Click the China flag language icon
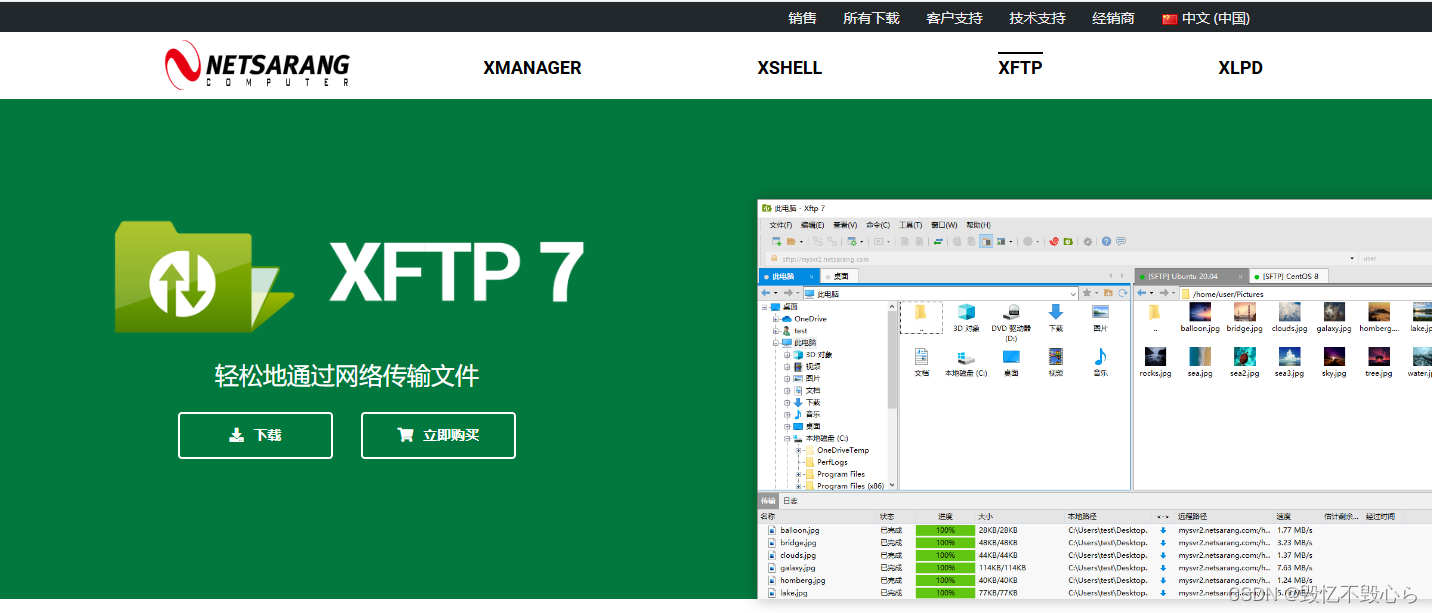Image resolution: width=1432 pixels, height=613 pixels. pyautogui.click(x=1169, y=18)
